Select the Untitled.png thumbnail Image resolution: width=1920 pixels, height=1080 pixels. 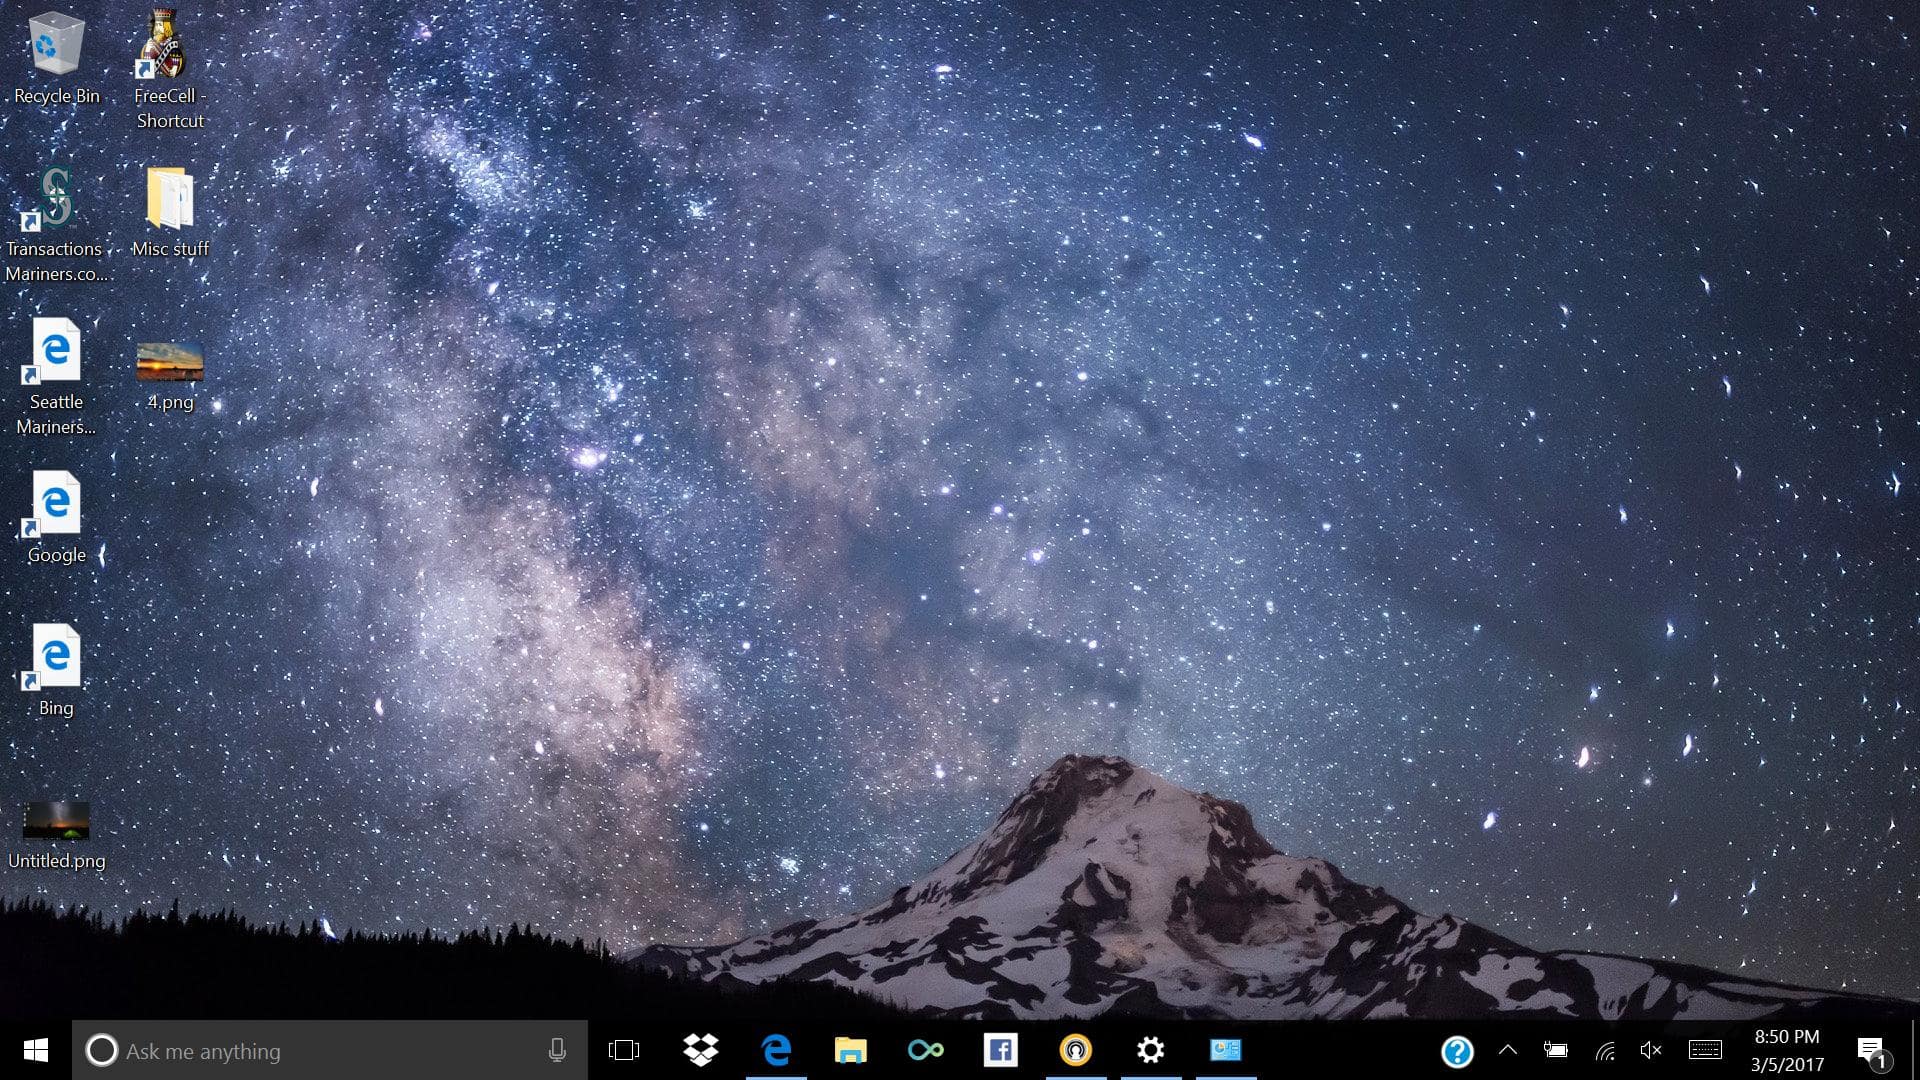click(x=56, y=820)
